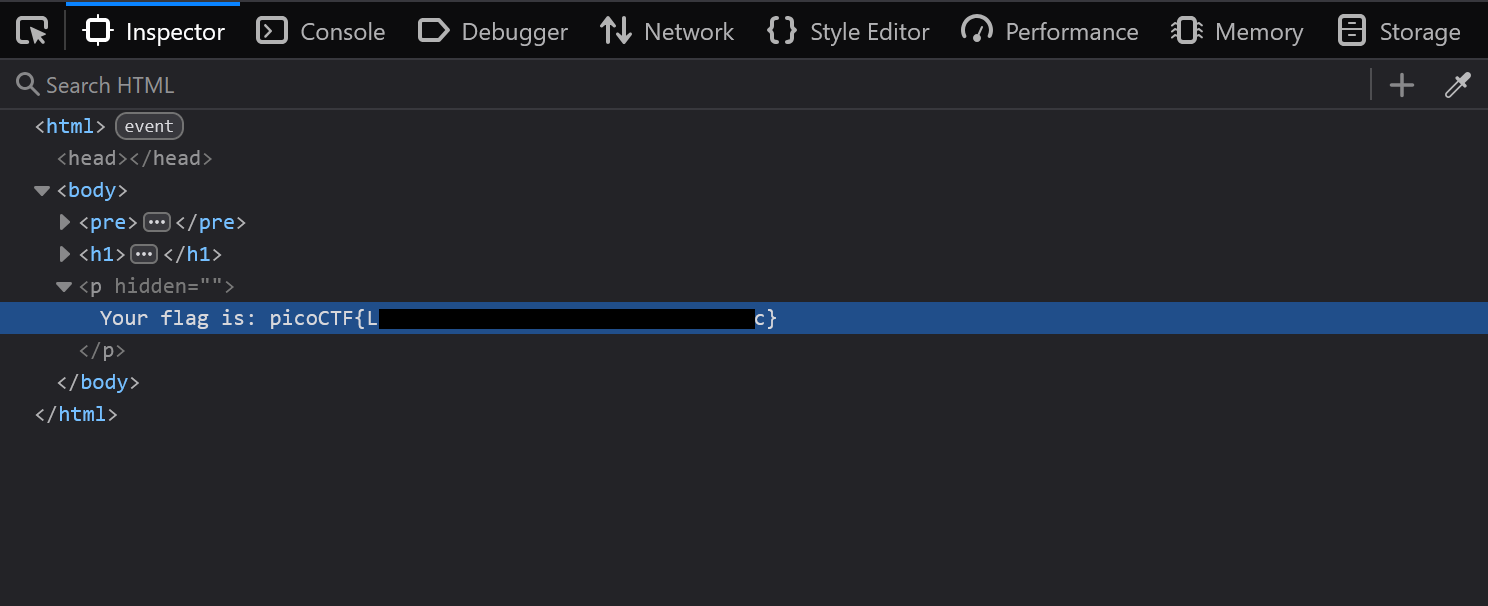Open the Network panel icon
This screenshot has width=1488, height=606.
(614, 31)
